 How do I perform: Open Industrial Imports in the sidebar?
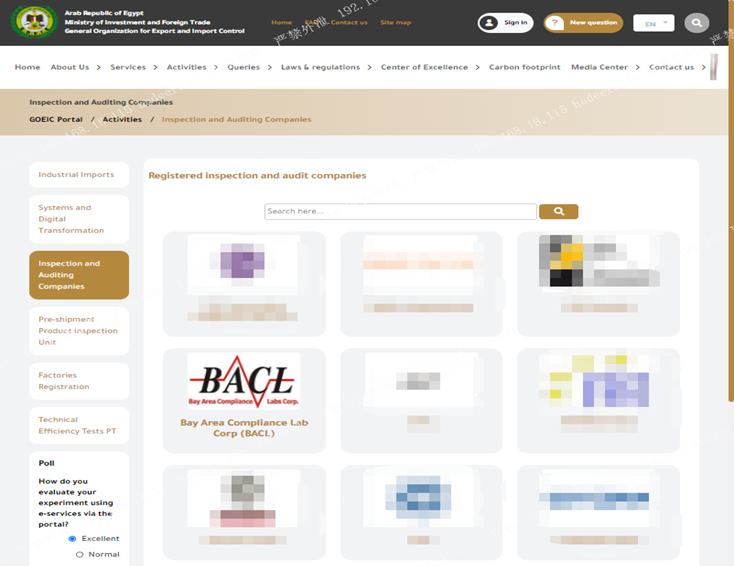[x=77, y=175]
